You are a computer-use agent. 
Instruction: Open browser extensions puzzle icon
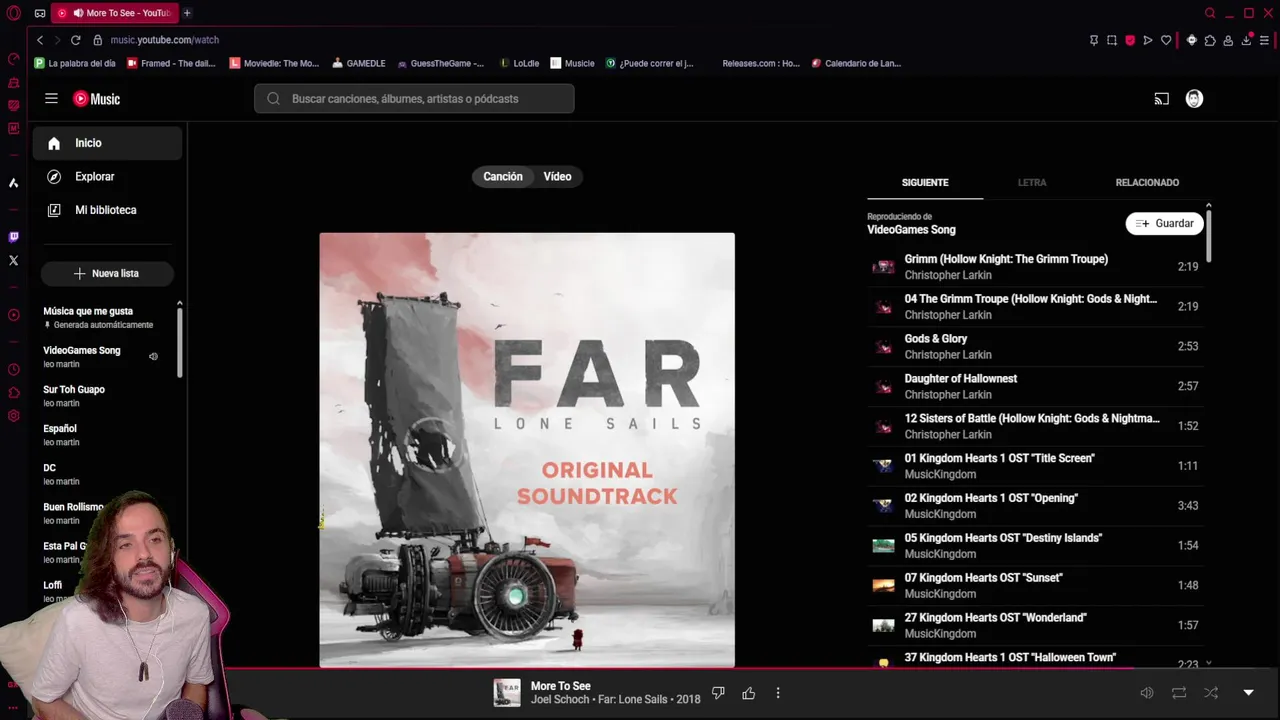pyautogui.click(x=1210, y=40)
